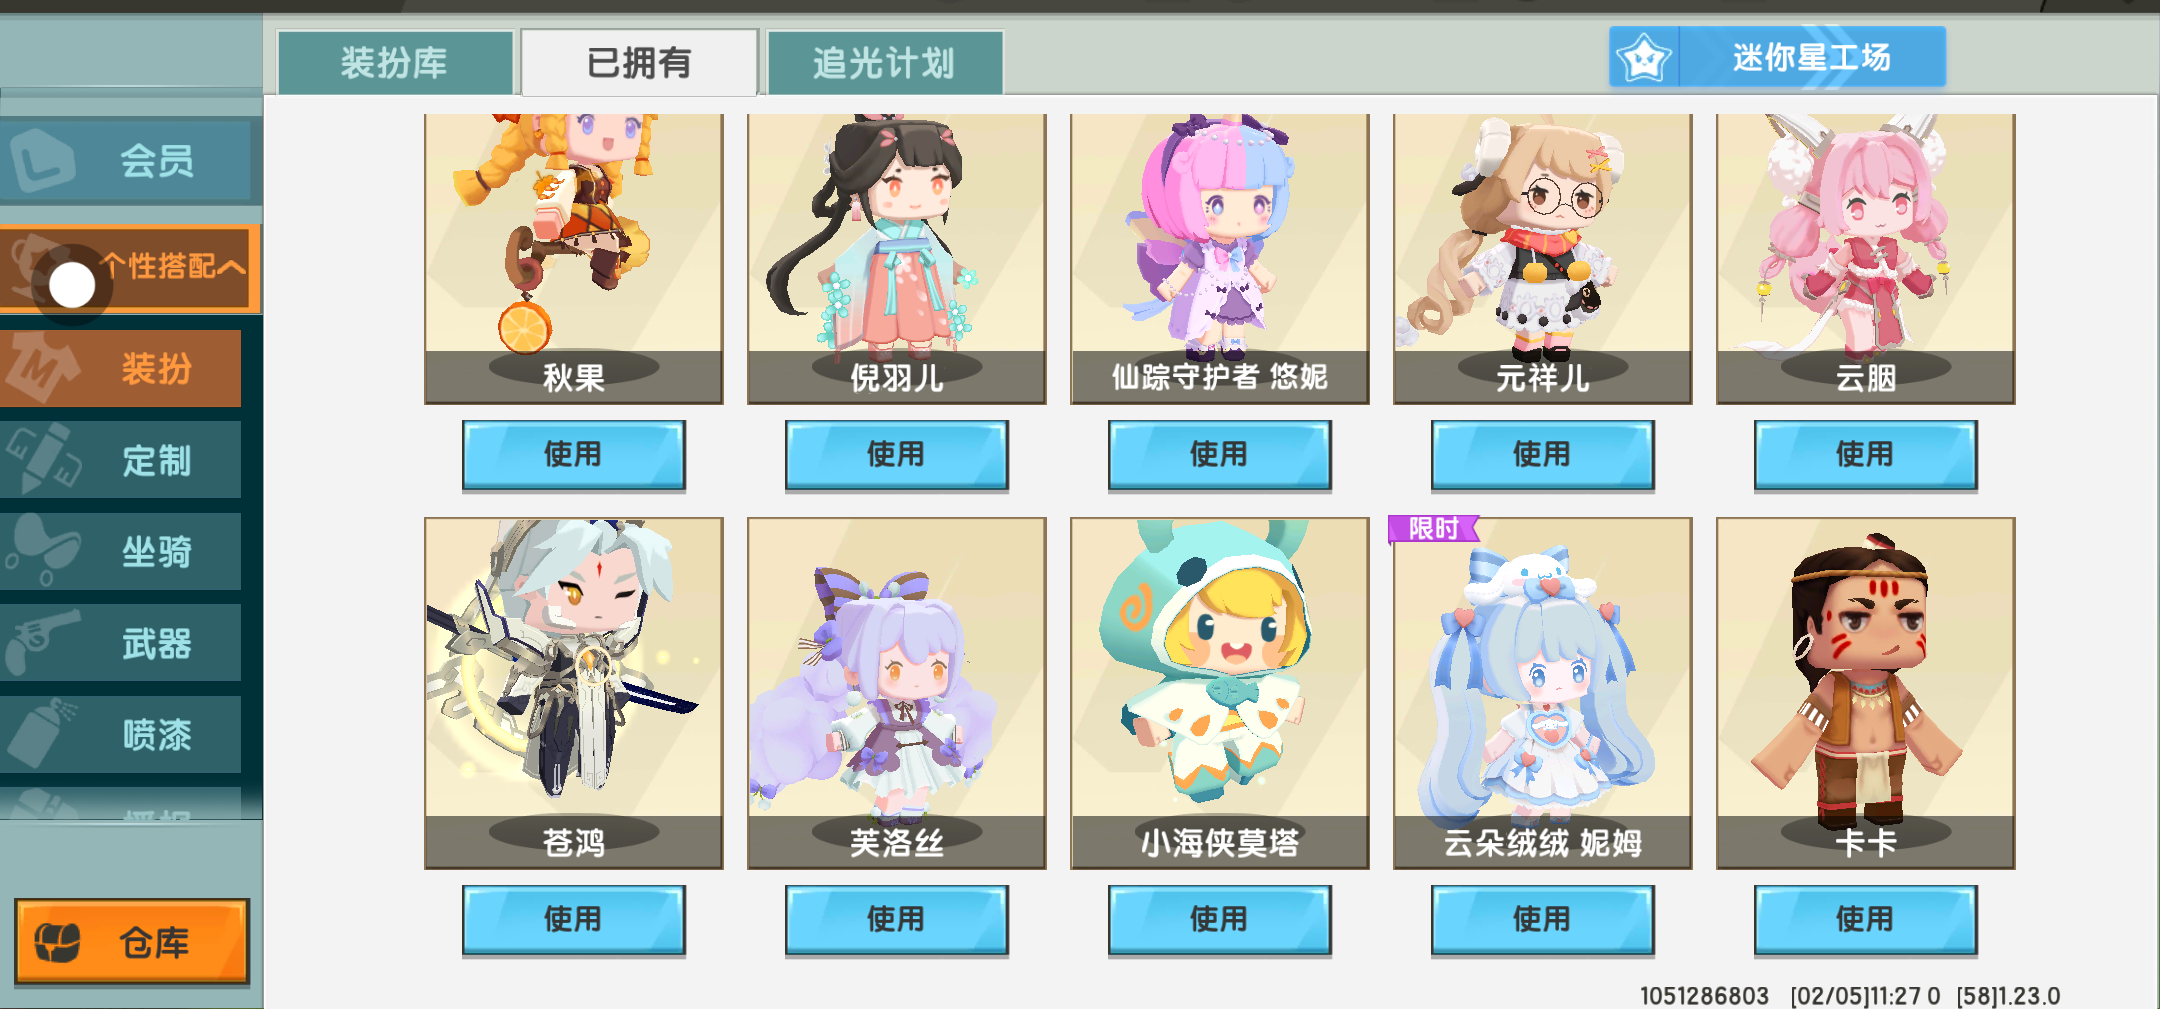
Task: Select the 已拥有 tab
Action: 640,62
